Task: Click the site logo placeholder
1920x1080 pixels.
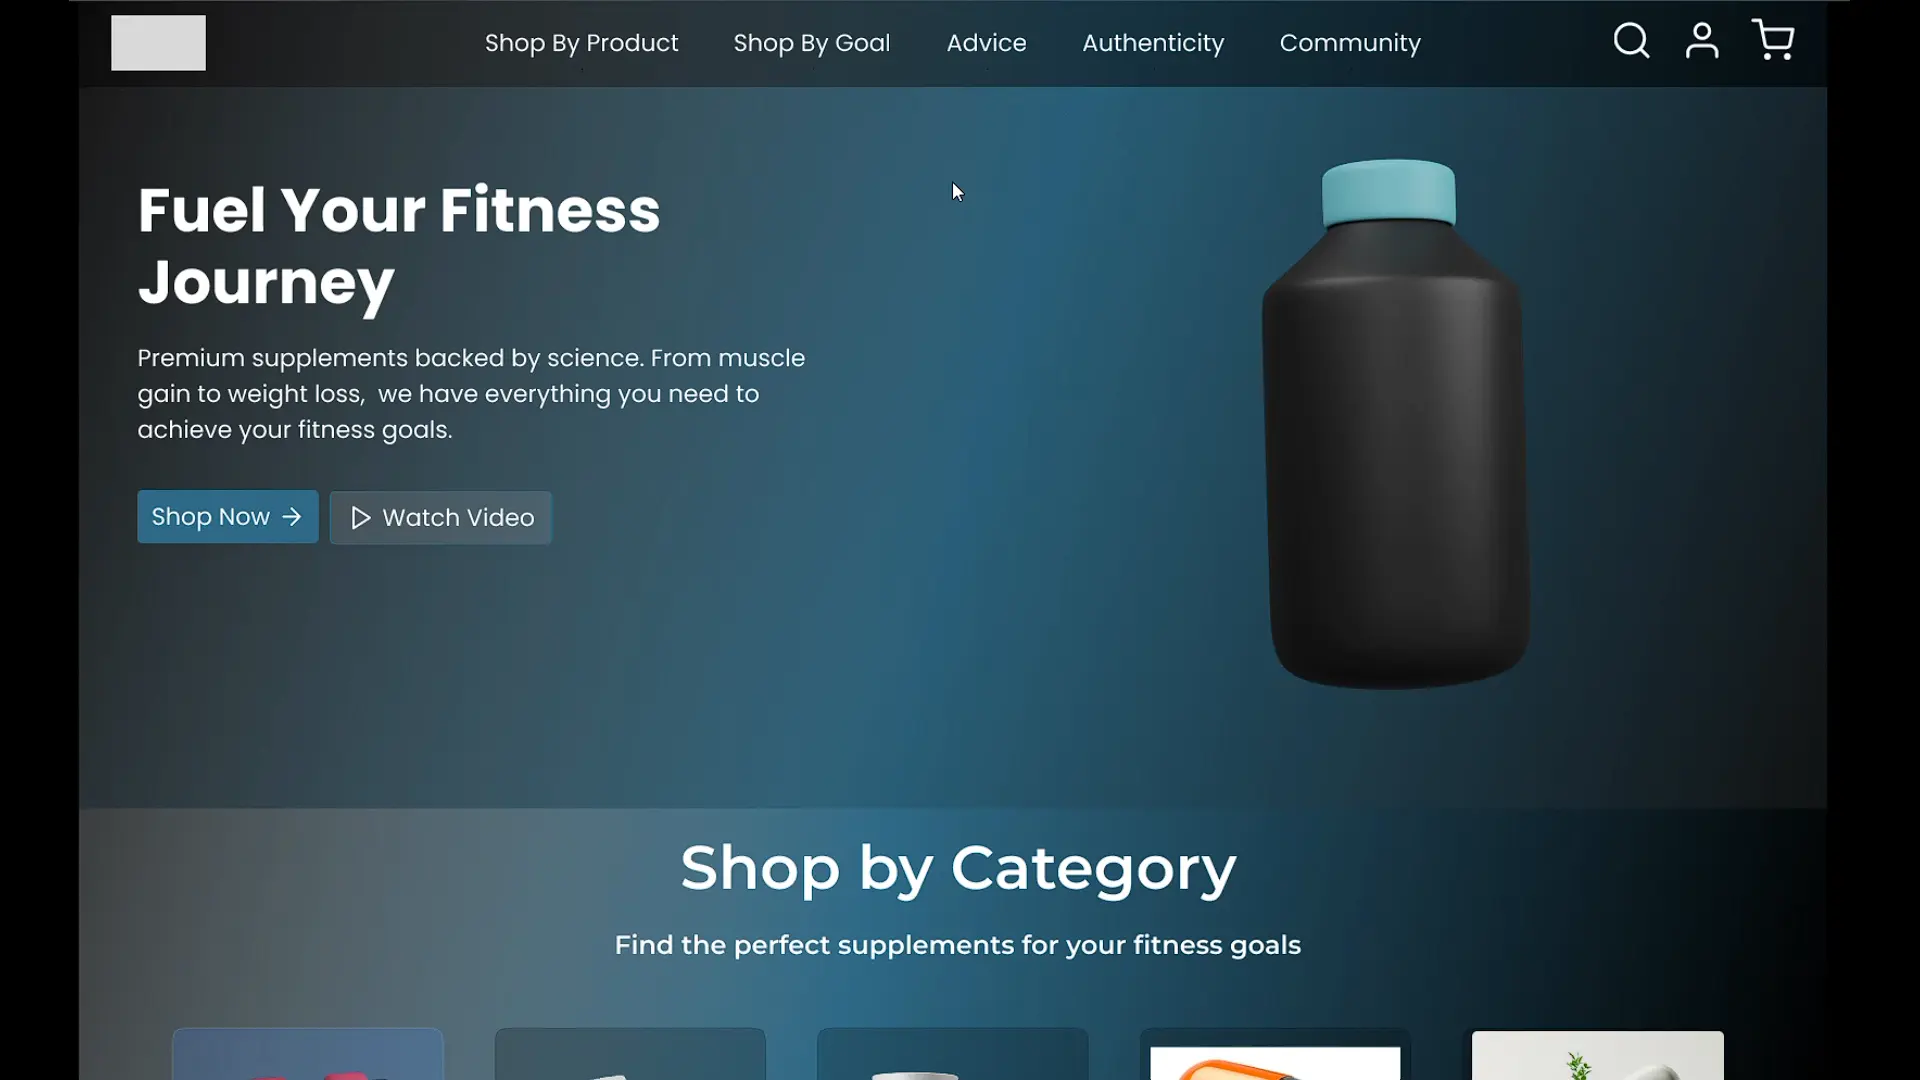Action: (x=158, y=43)
